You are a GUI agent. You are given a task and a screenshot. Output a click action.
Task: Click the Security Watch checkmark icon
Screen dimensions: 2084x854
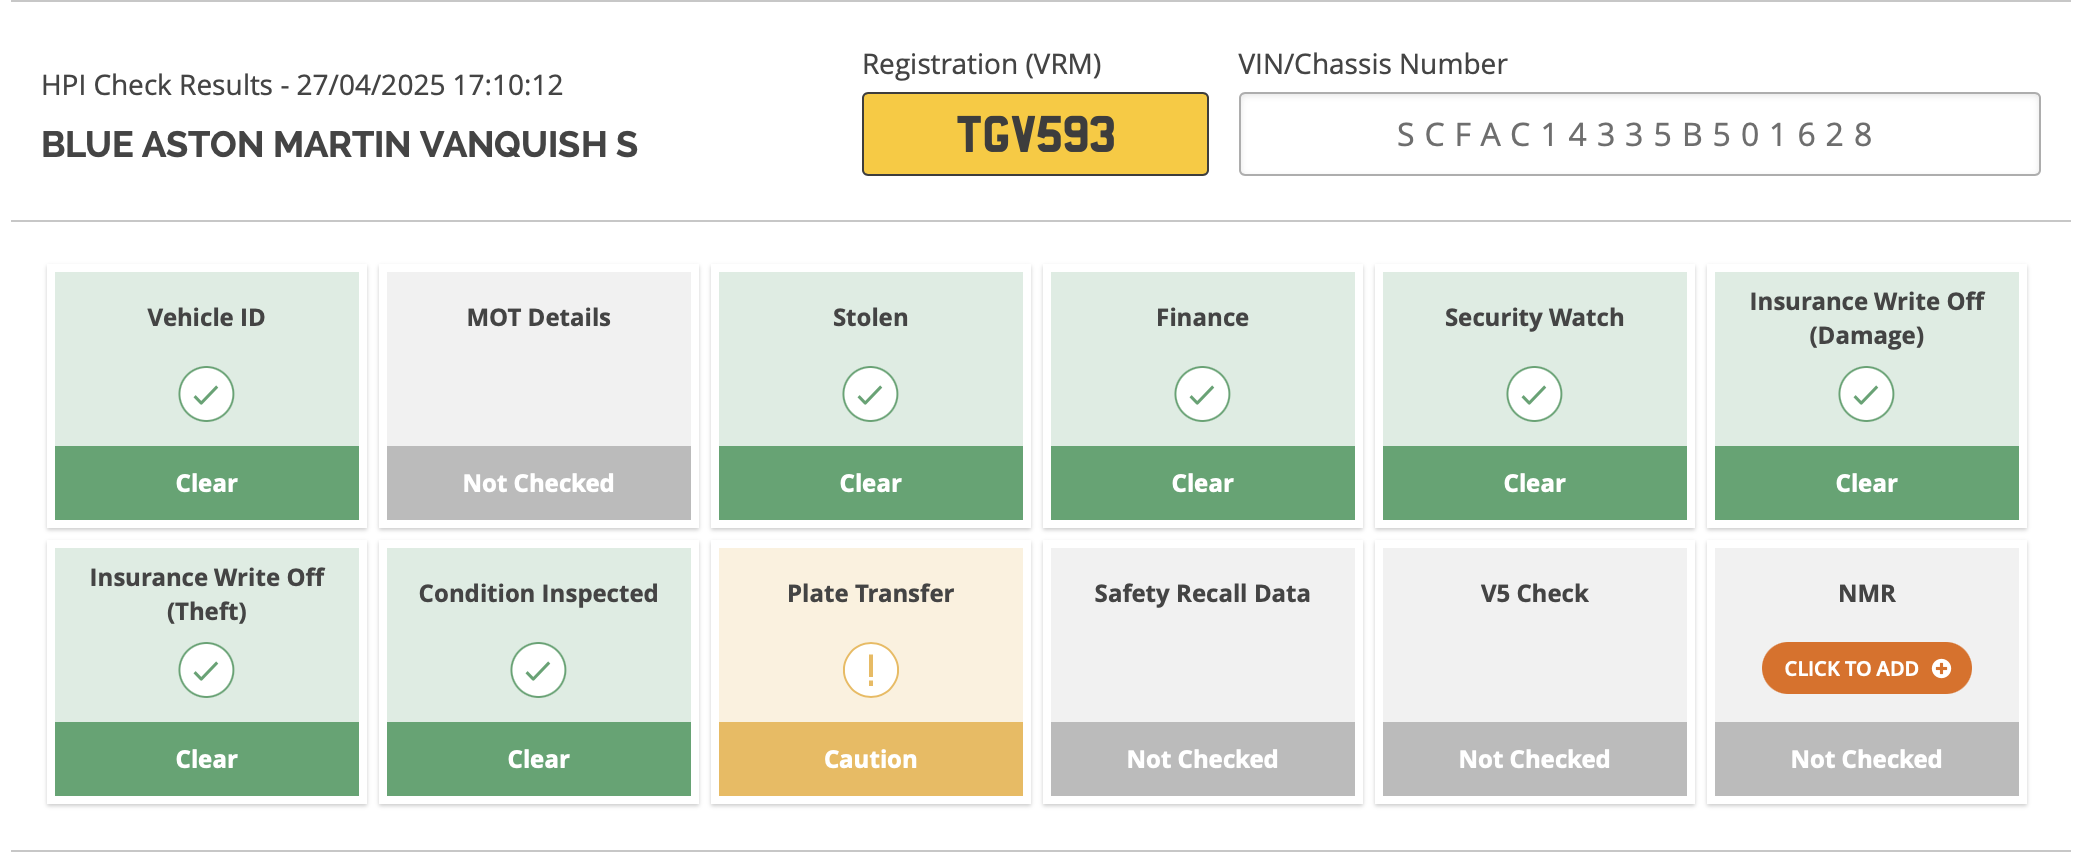pyautogui.click(x=1534, y=394)
